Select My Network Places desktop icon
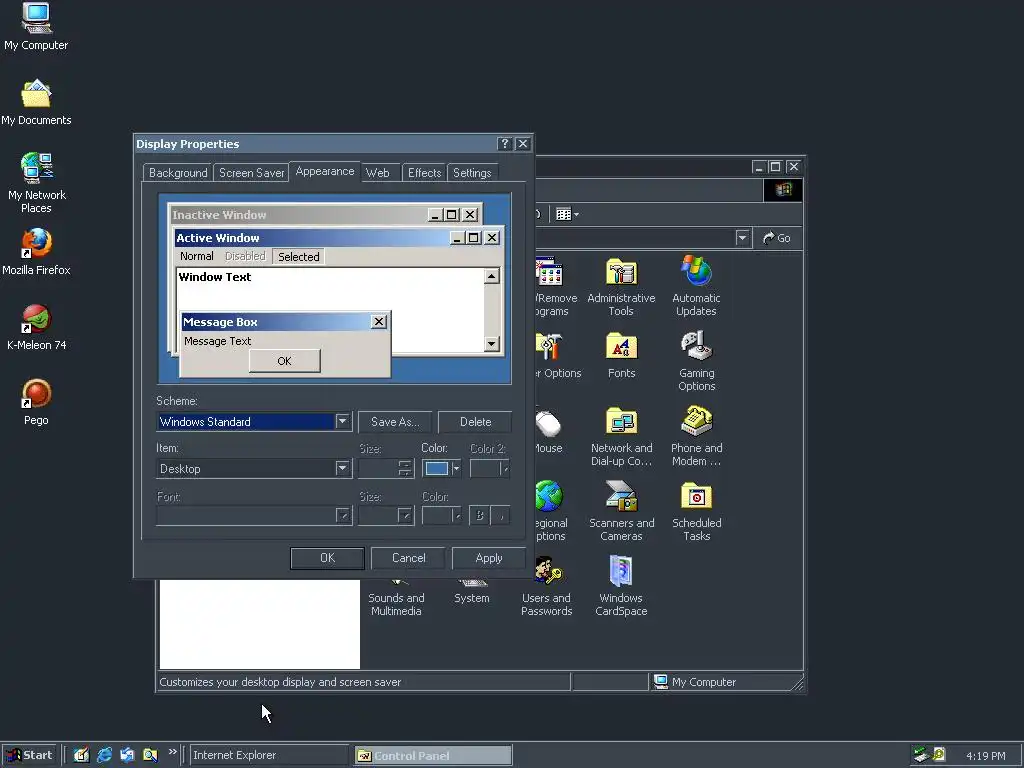The image size is (1024, 768). [36, 183]
